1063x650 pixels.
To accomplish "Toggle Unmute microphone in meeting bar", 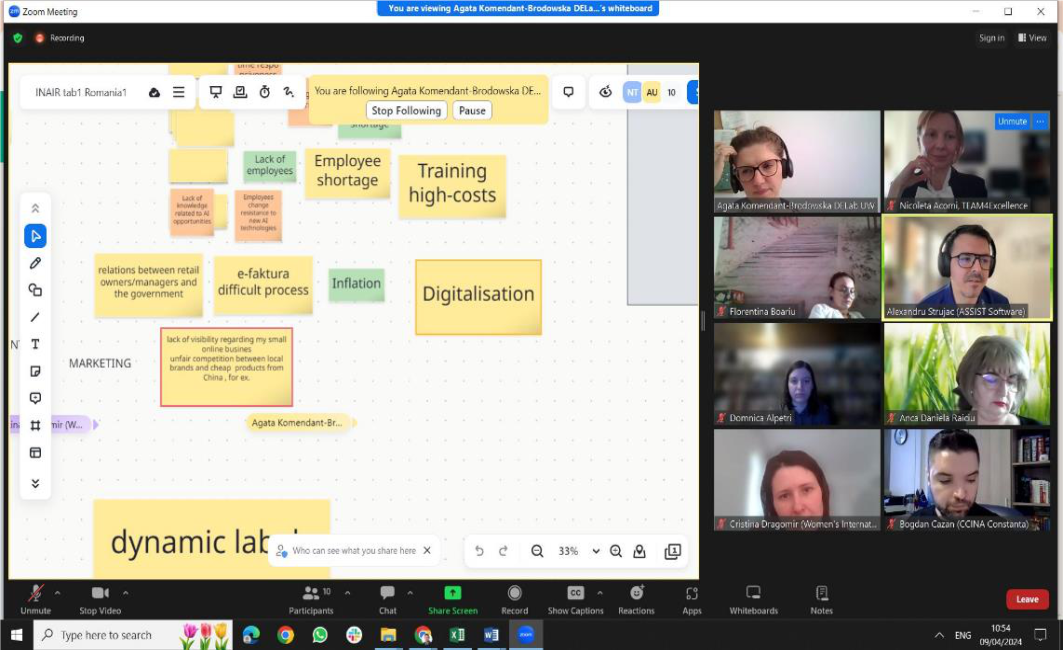I will [35, 599].
